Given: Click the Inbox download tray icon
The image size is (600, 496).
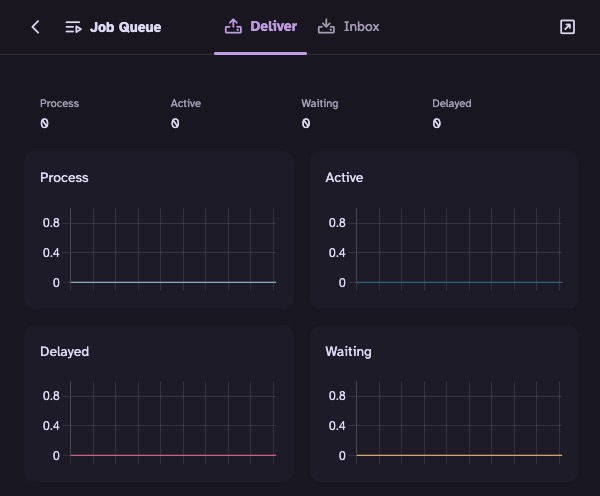Looking at the screenshot, I should 326,26.
